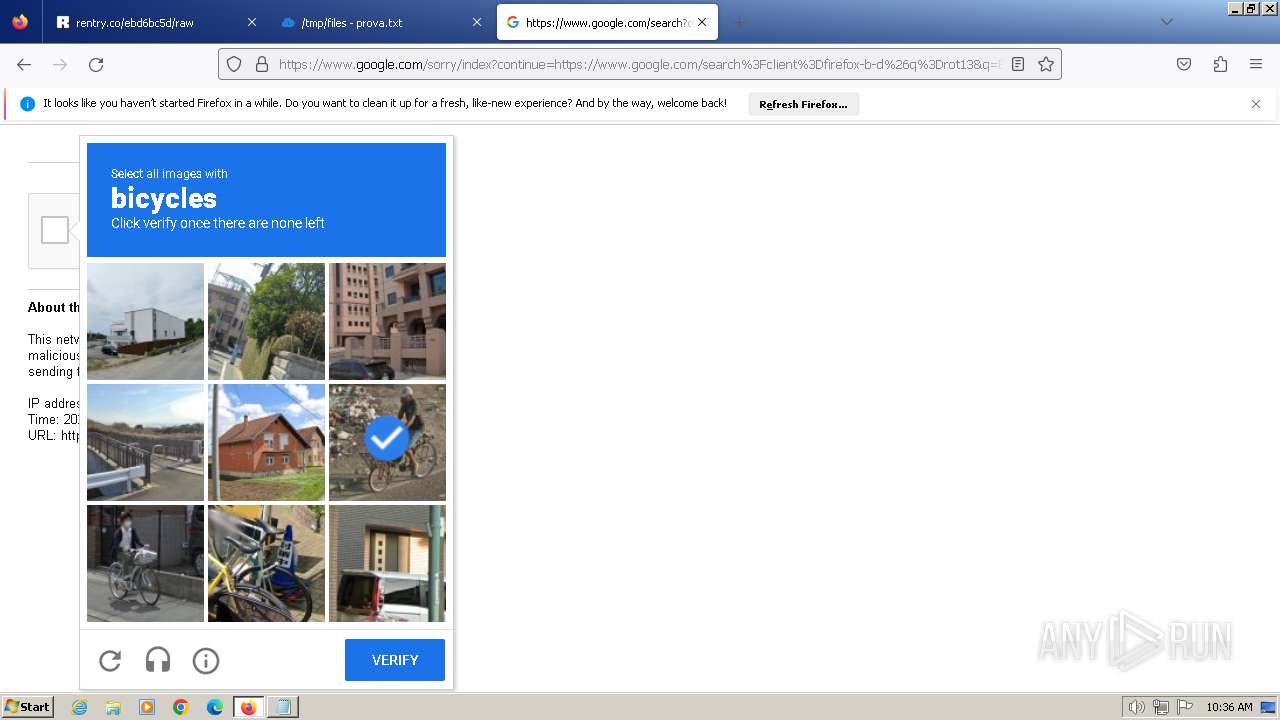The height and width of the screenshot is (720, 1280).
Task: Close the prova.txt tab
Action: point(477,22)
